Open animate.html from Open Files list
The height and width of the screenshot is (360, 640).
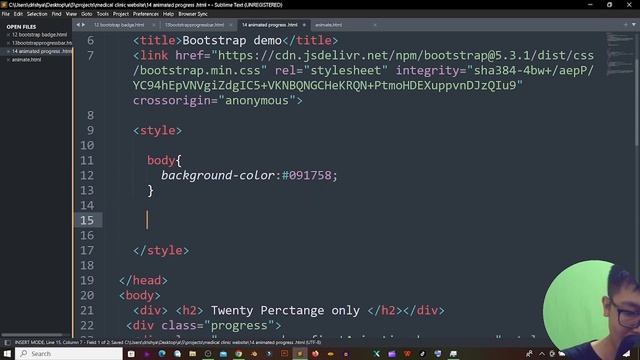click(x=27, y=60)
